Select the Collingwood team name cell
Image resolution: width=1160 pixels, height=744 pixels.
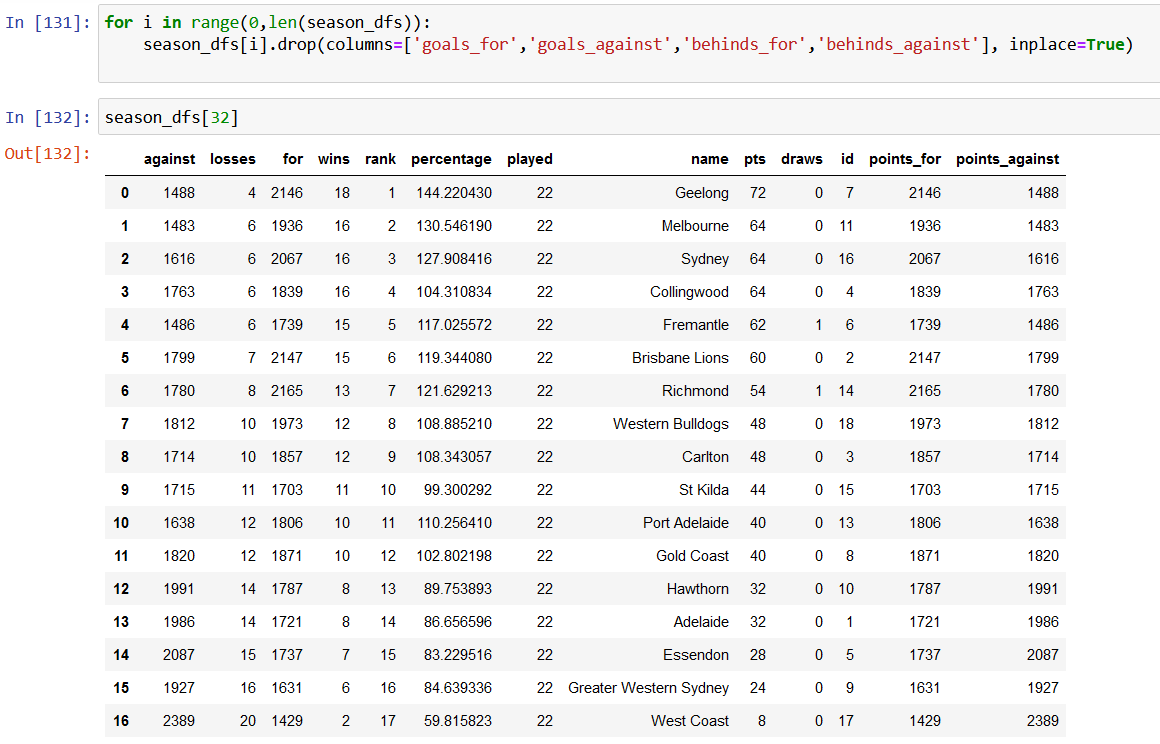(689, 292)
